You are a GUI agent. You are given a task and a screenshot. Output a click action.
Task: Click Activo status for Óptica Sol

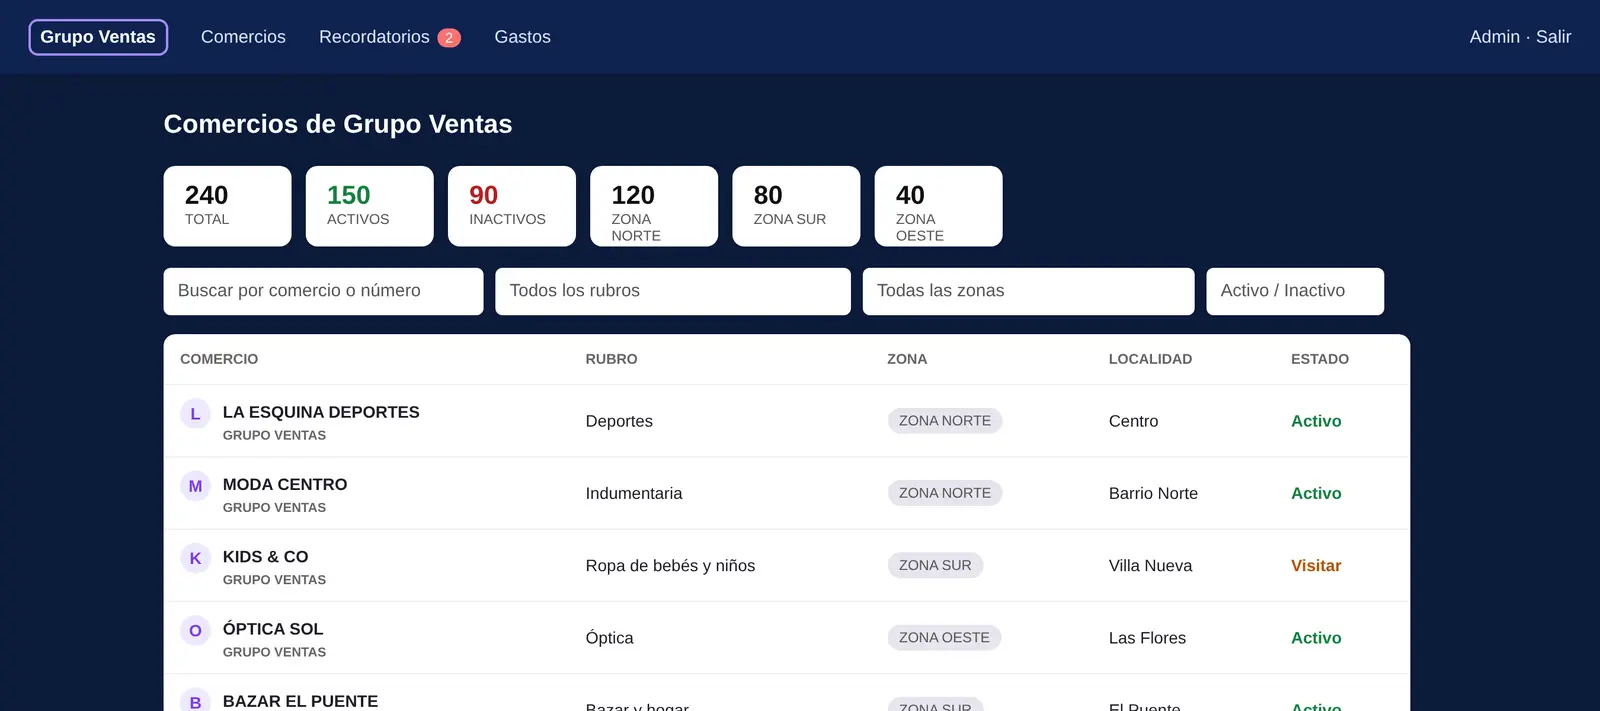pos(1316,637)
